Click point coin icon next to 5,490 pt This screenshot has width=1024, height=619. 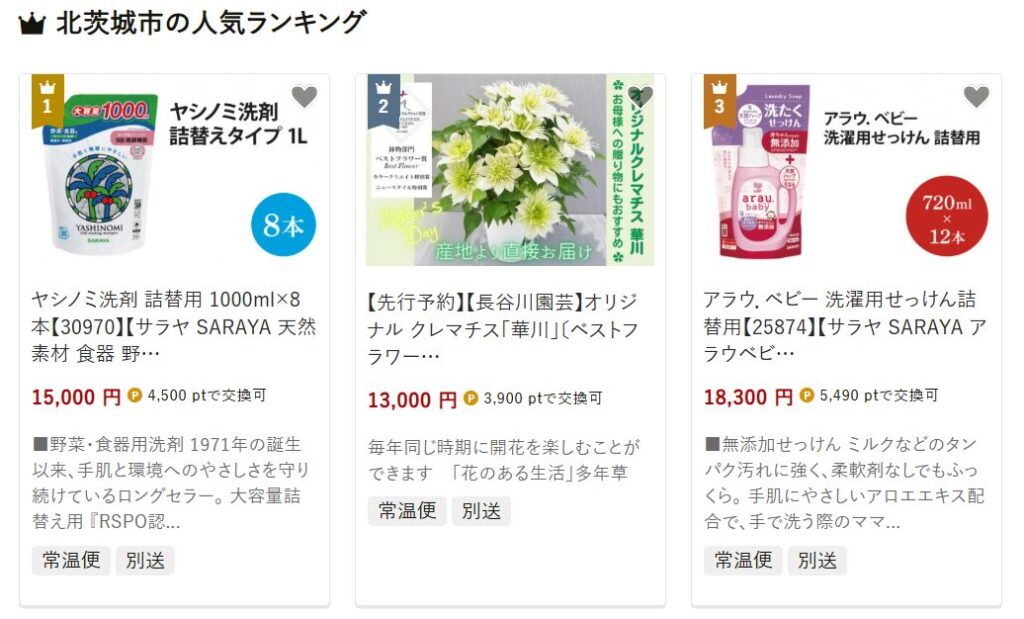click(x=807, y=395)
